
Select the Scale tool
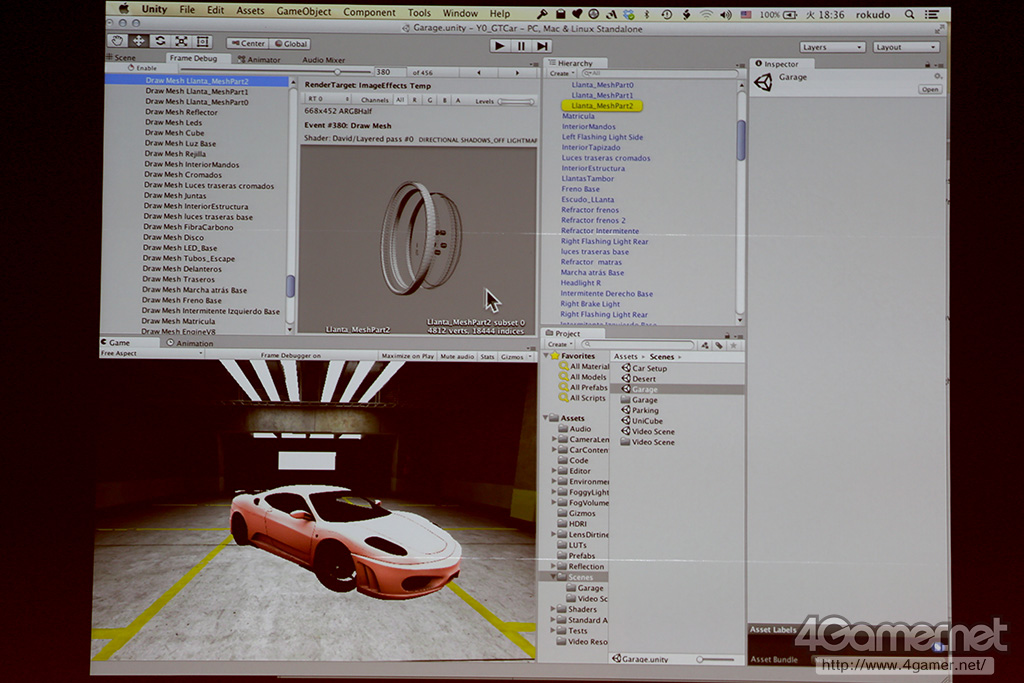181,41
